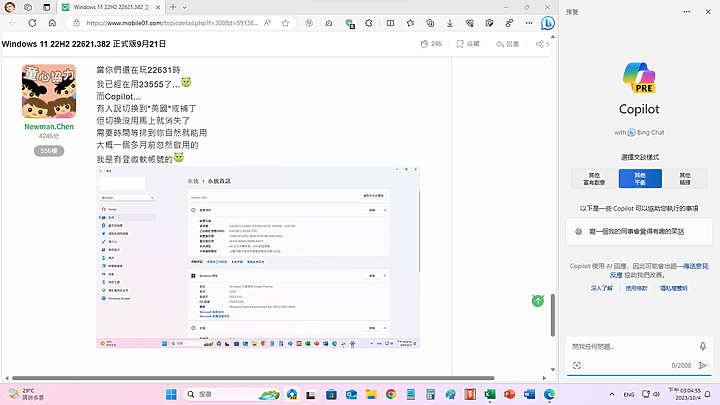
Task: Click the mobile01 address bar URL
Action: point(172,23)
